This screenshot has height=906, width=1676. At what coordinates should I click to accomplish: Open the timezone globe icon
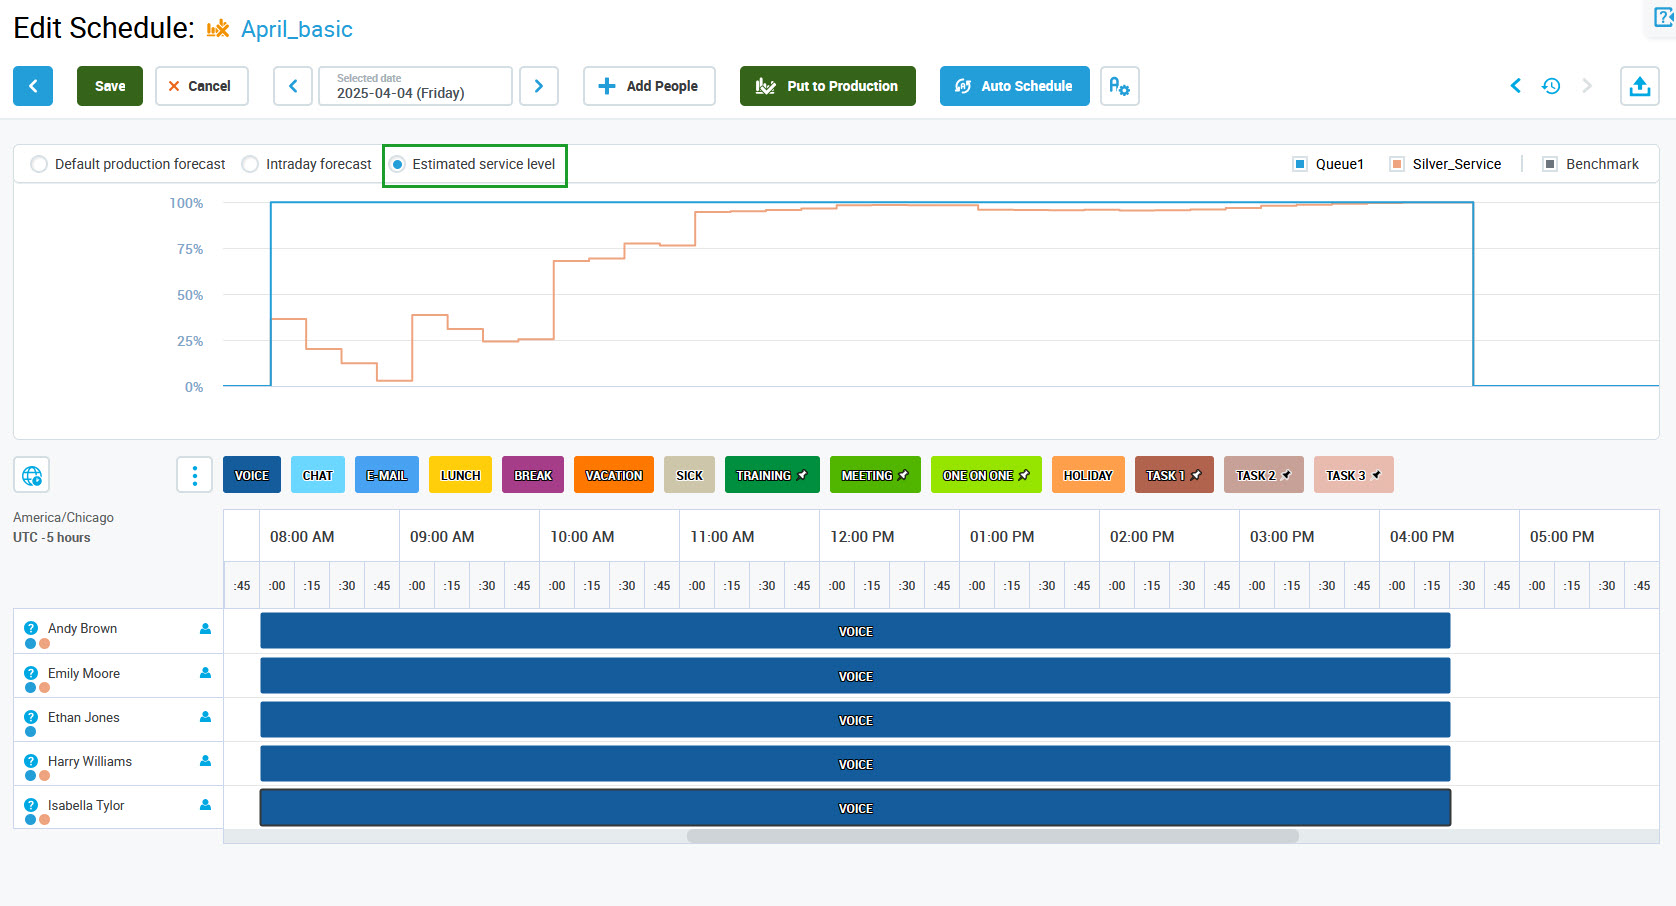click(32, 475)
